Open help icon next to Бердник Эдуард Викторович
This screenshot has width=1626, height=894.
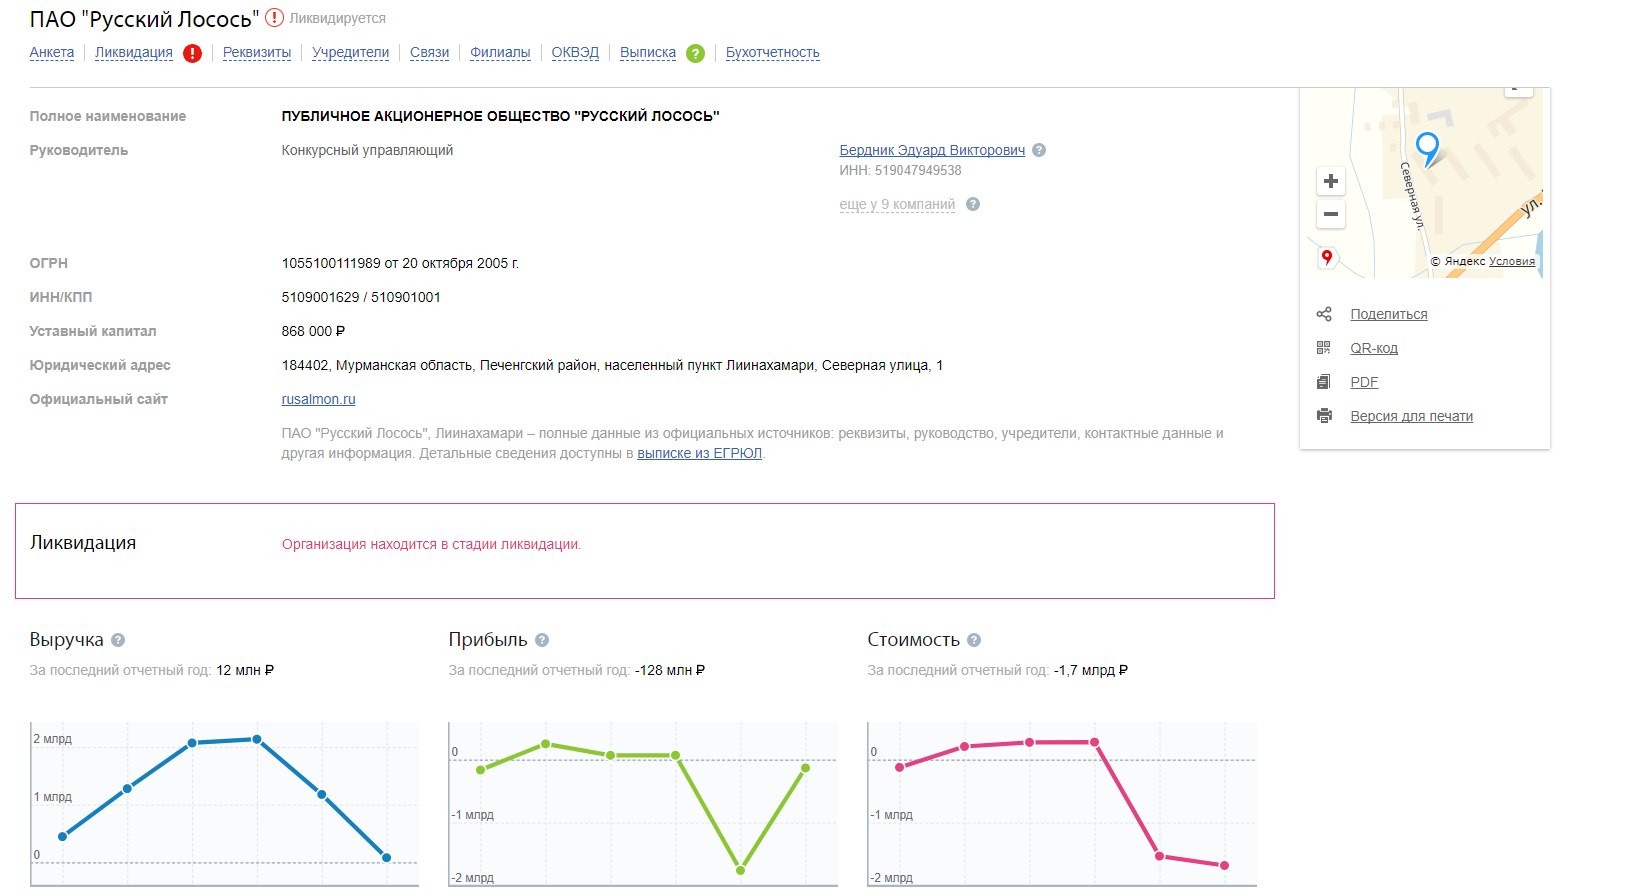(1039, 151)
